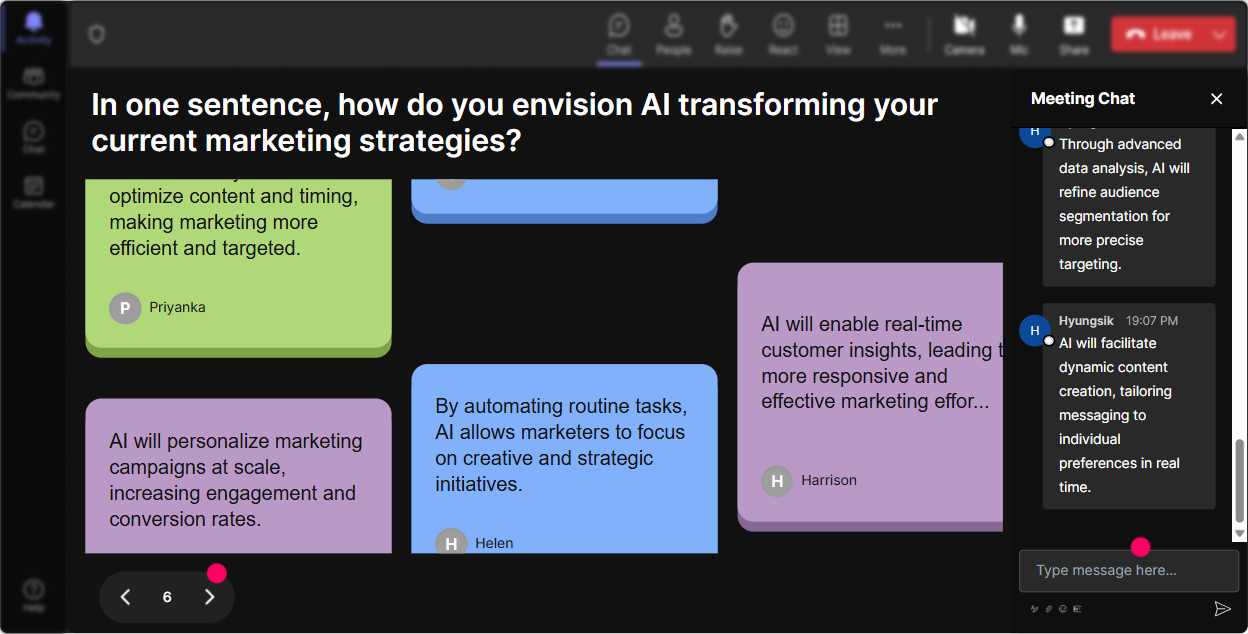The image size is (1248, 634).
Task: Click the Meeting Chat scrollbar thumb
Action: (1240, 480)
